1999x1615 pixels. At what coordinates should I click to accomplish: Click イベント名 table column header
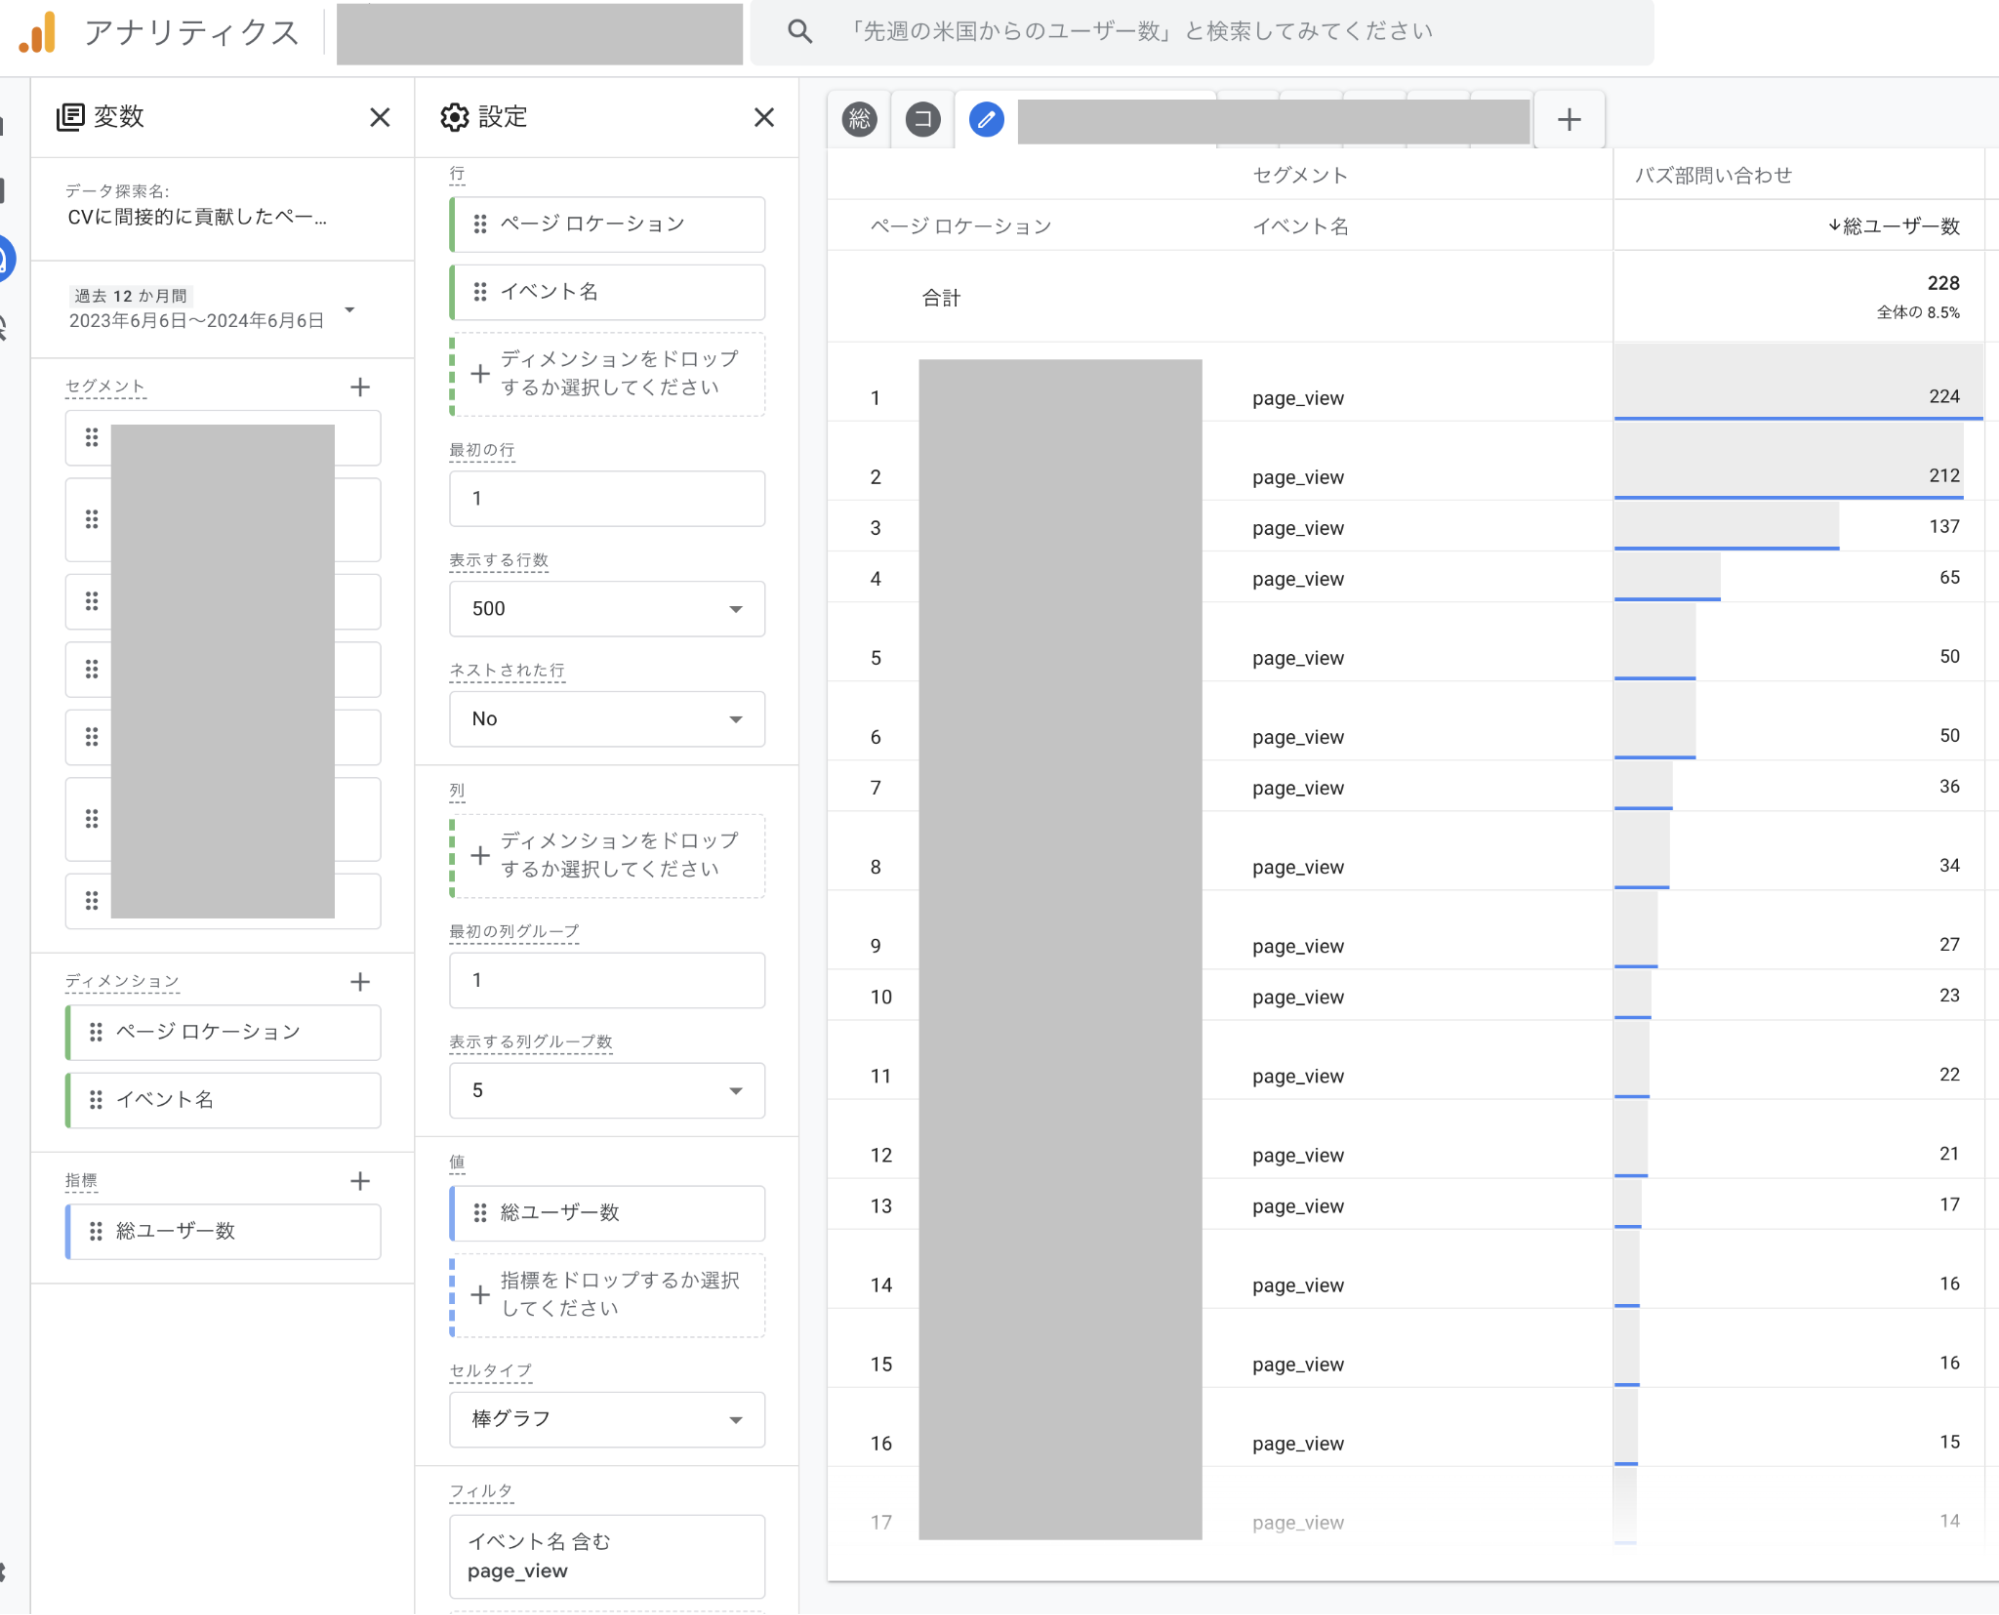(1300, 227)
